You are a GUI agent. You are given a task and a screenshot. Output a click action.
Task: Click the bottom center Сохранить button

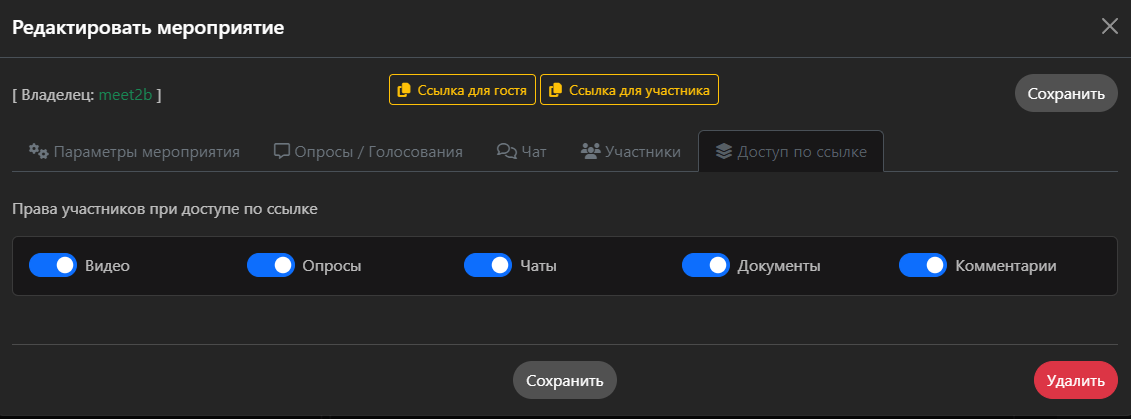(565, 381)
